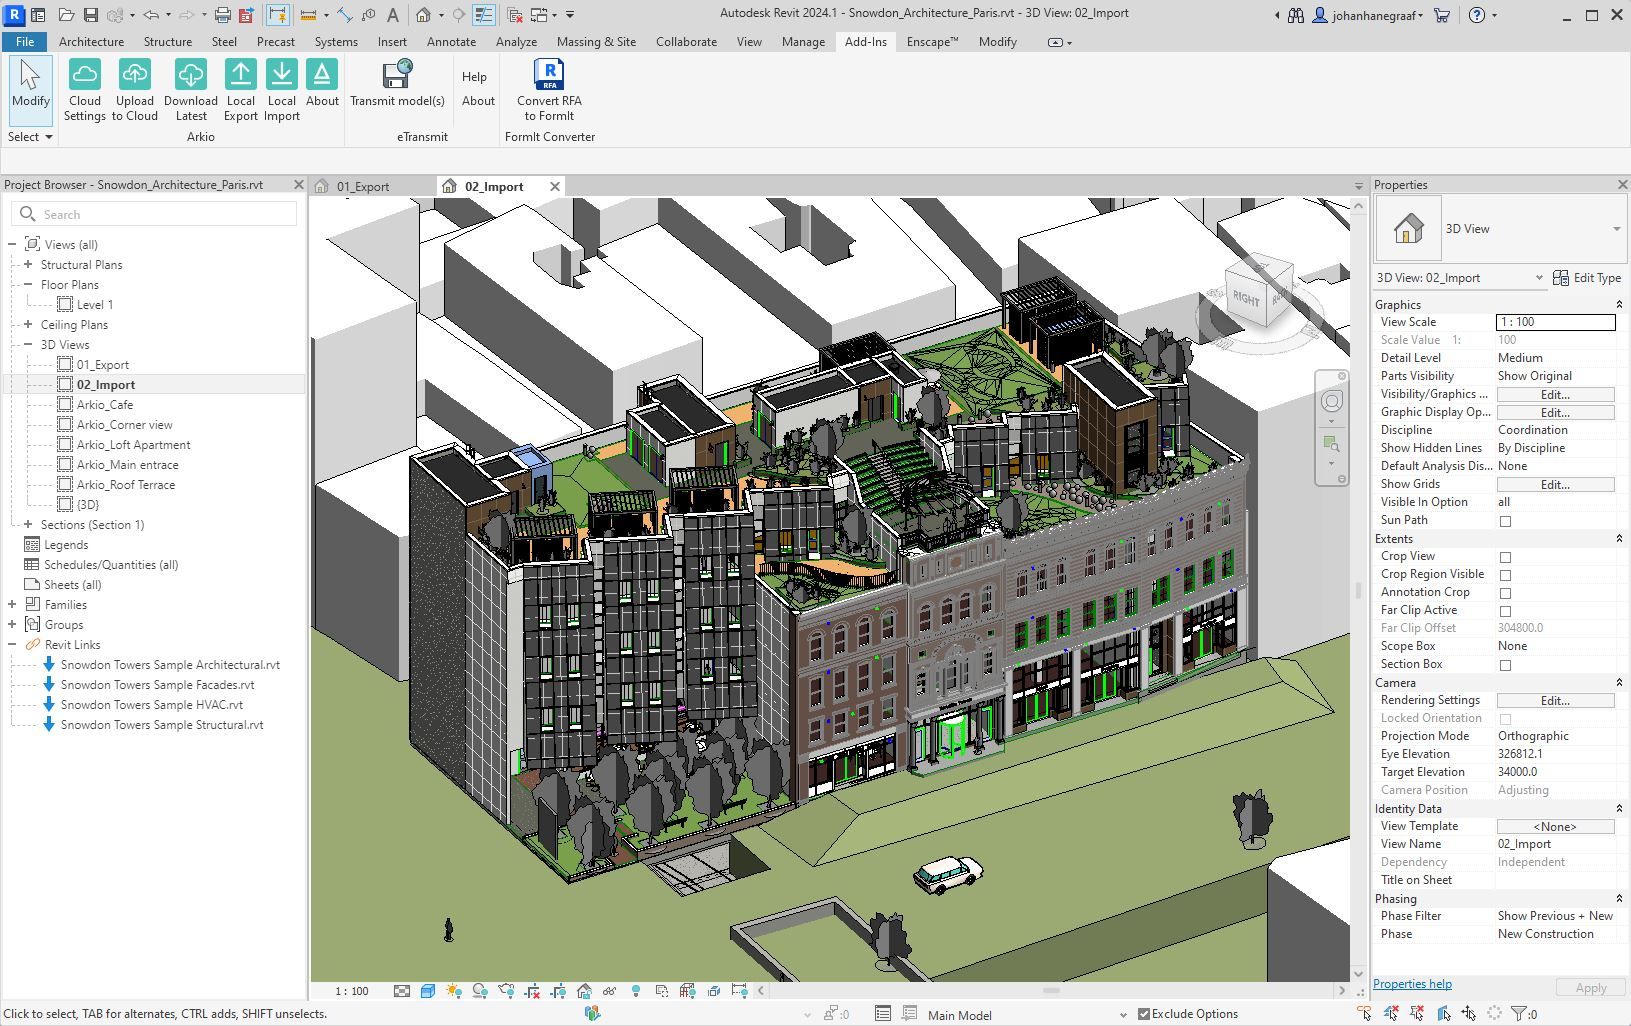Screen dimensions: 1631x1026
Task: Open Arkio Cloud Settings
Action: point(85,90)
